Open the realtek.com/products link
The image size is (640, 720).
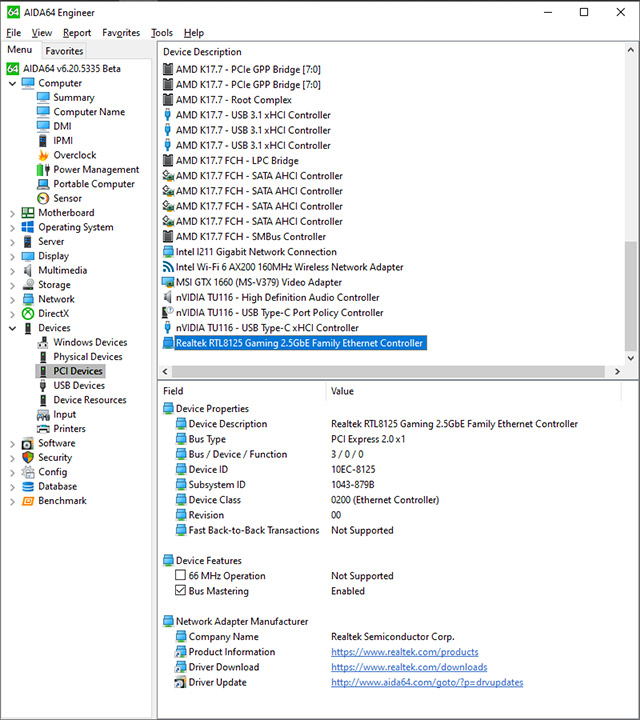click(x=404, y=652)
